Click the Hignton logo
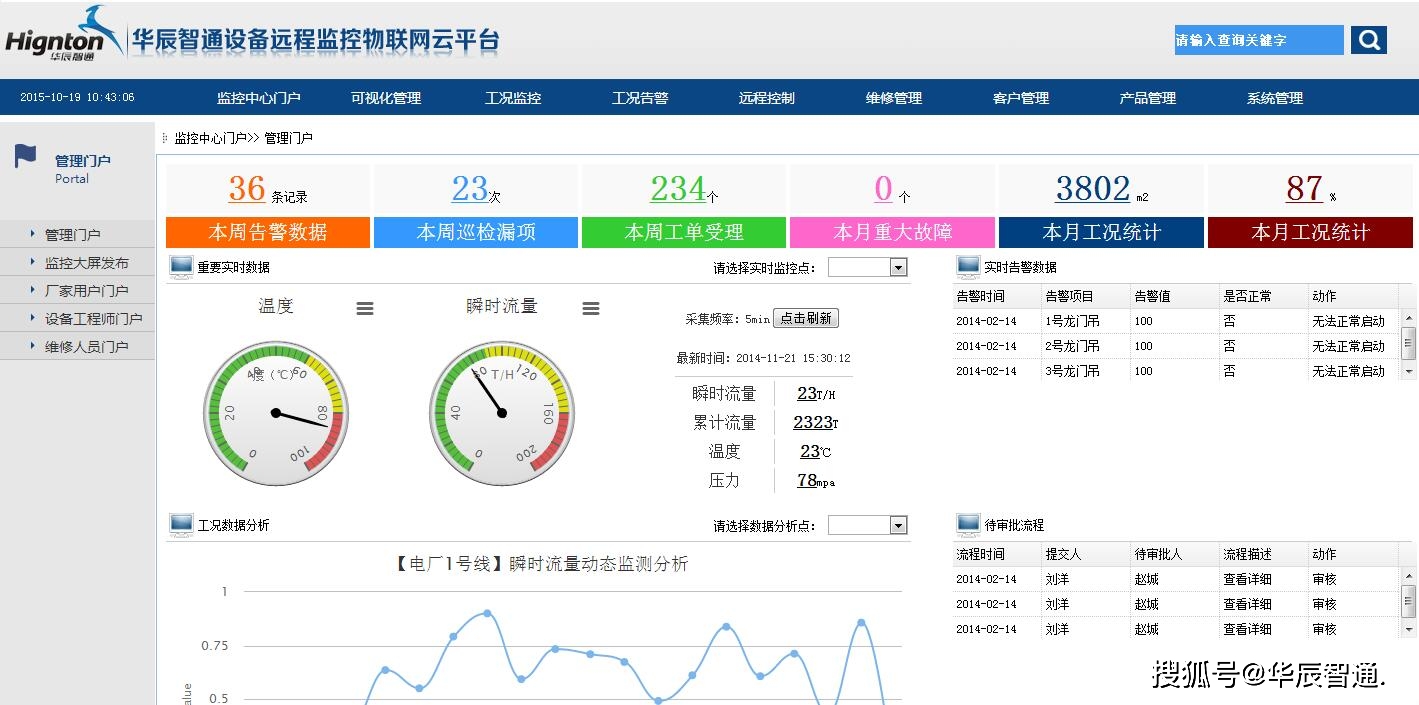Viewport: 1419px width, 705px height. 64,35
